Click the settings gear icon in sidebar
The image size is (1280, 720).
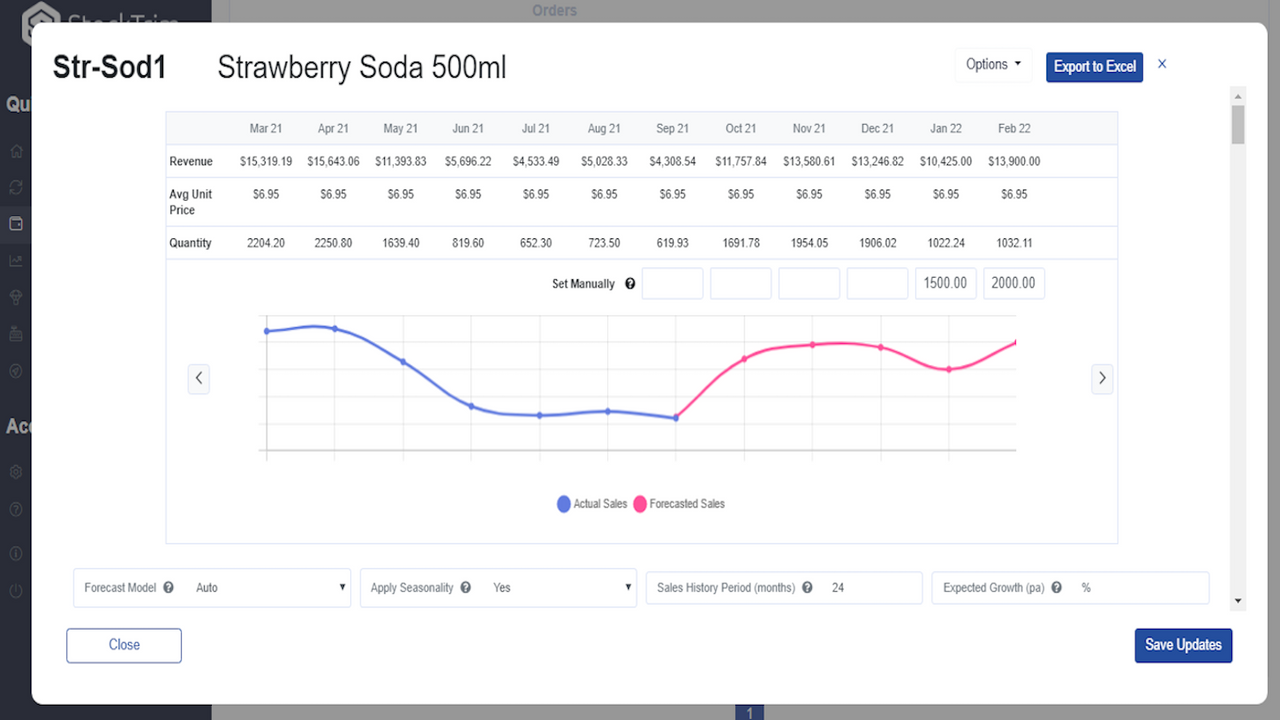[x=15, y=471]
